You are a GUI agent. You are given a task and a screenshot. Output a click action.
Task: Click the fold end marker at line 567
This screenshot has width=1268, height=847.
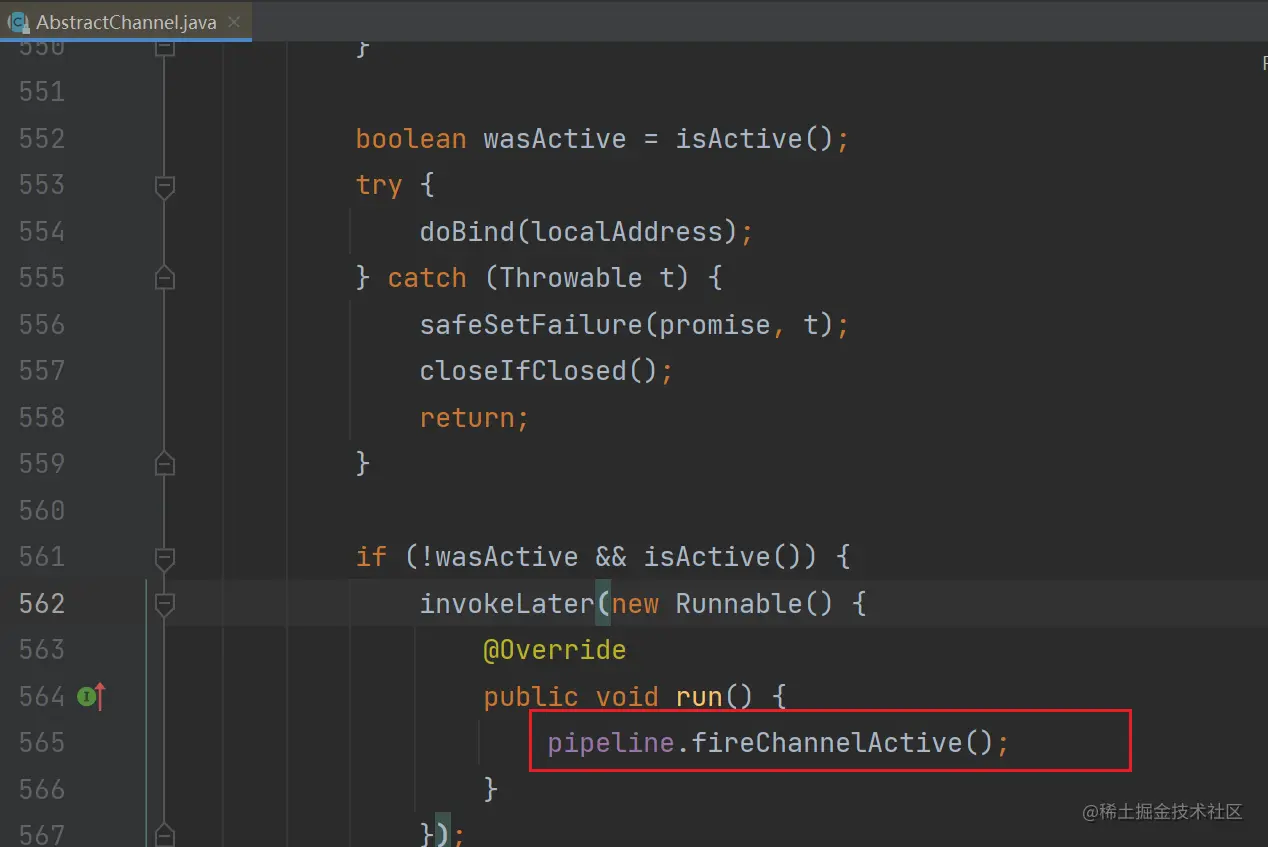tap(165, 834)
